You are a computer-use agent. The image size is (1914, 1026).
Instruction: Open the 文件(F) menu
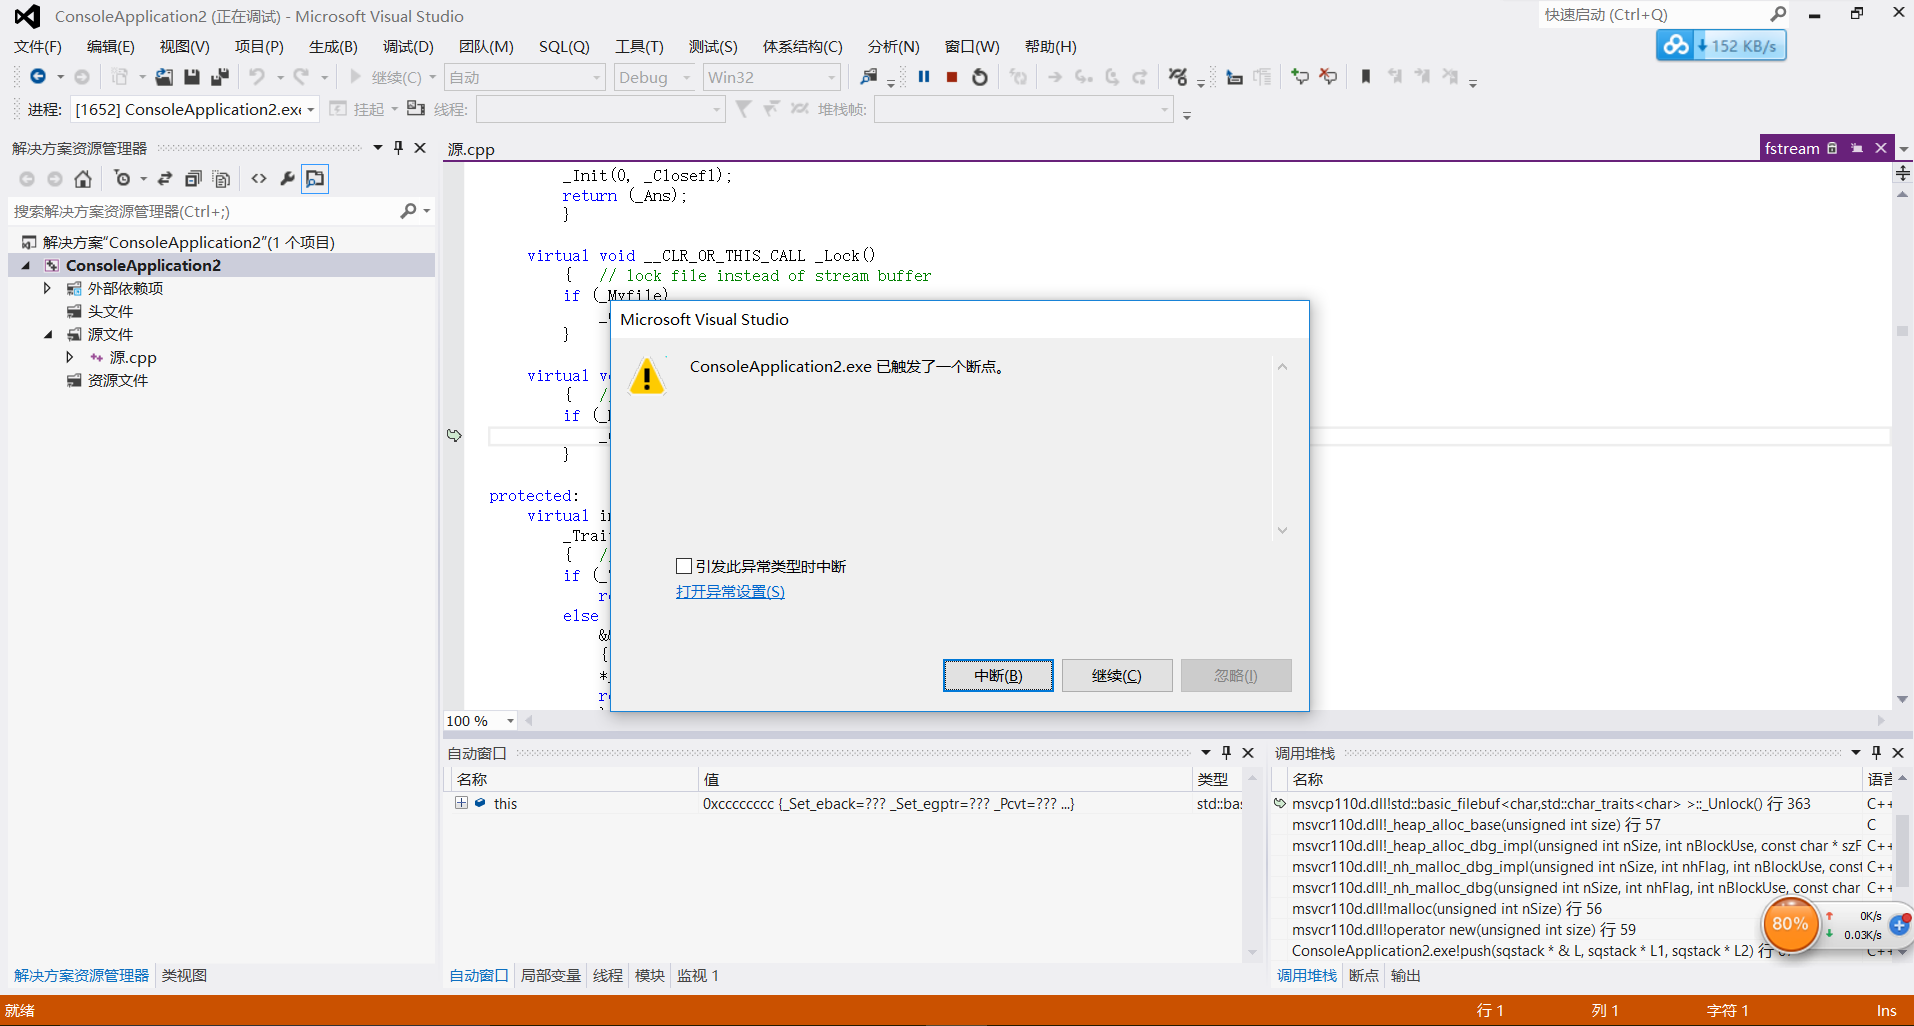tap(38, 47)
